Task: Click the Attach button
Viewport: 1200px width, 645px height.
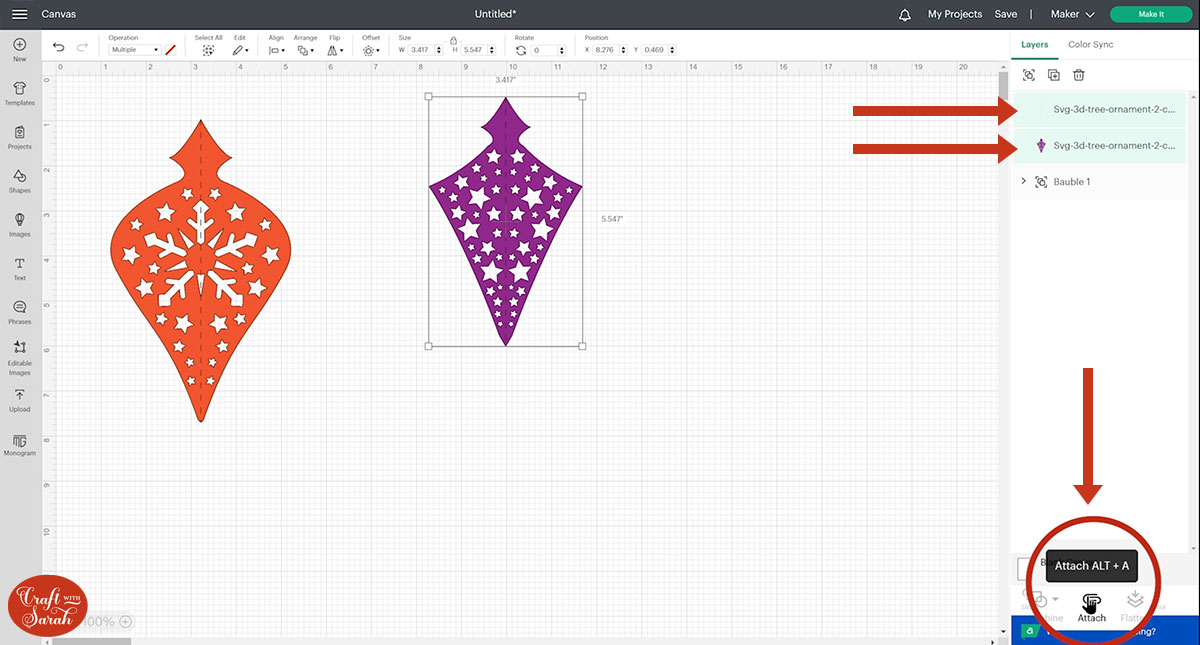Action: click(x=1091, y=605)
